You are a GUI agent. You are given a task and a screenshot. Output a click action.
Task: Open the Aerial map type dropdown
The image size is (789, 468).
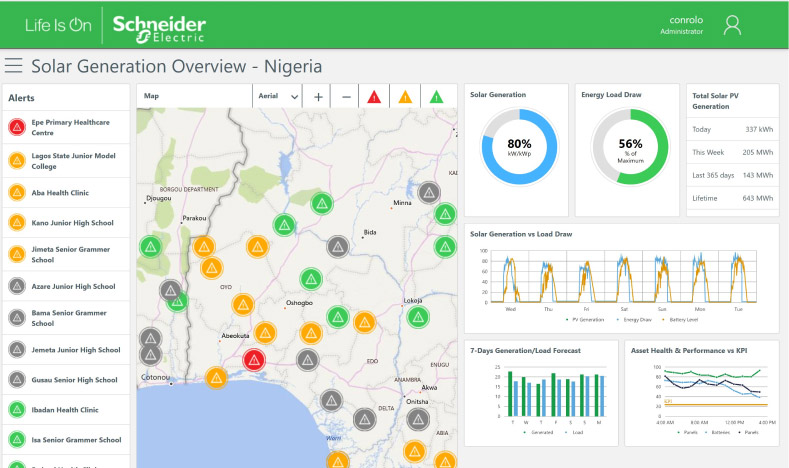click(x=278, y=97)
